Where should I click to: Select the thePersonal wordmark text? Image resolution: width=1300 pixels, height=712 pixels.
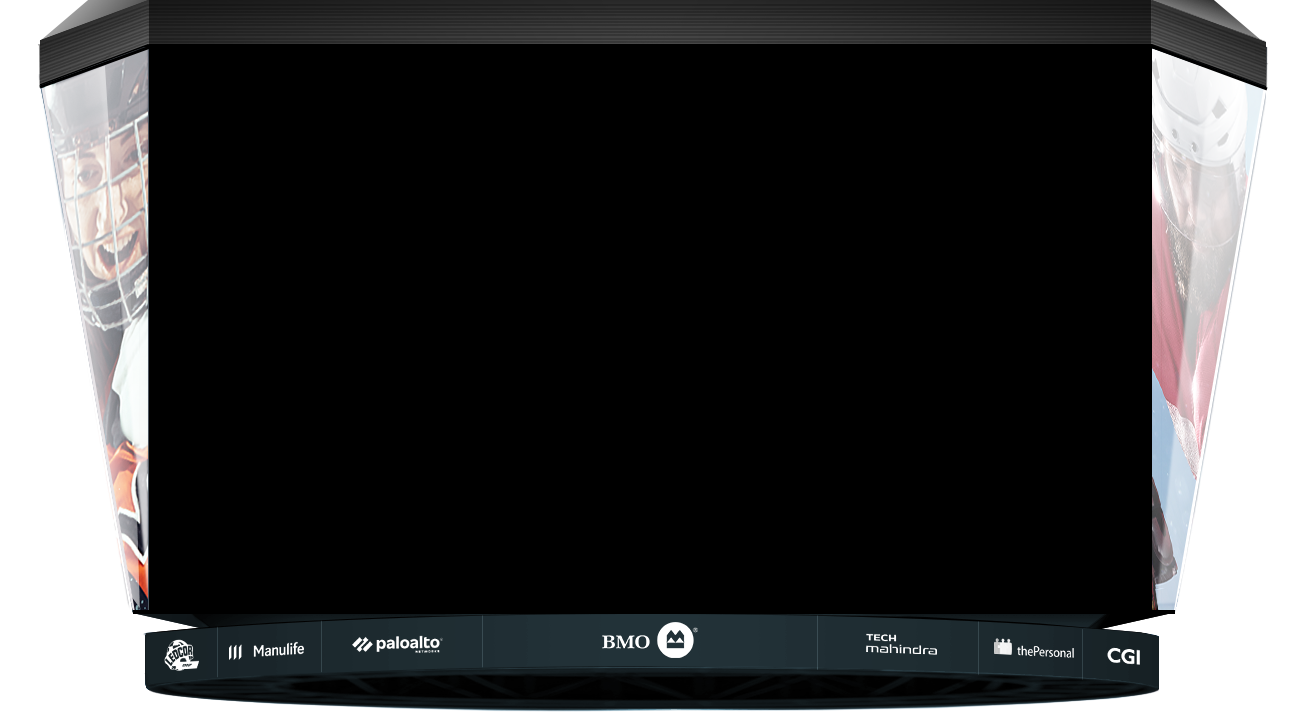pyautogui.click(x=1045, y=652)
